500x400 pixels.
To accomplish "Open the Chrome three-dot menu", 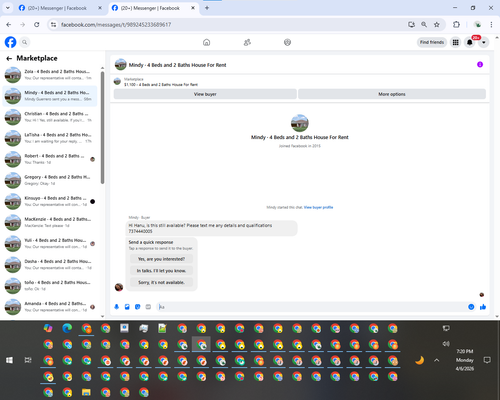I will point(491,25).
